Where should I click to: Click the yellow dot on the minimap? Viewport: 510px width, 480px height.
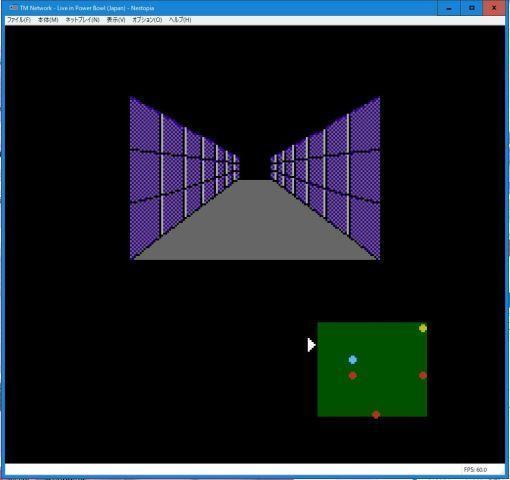point(423,328)
